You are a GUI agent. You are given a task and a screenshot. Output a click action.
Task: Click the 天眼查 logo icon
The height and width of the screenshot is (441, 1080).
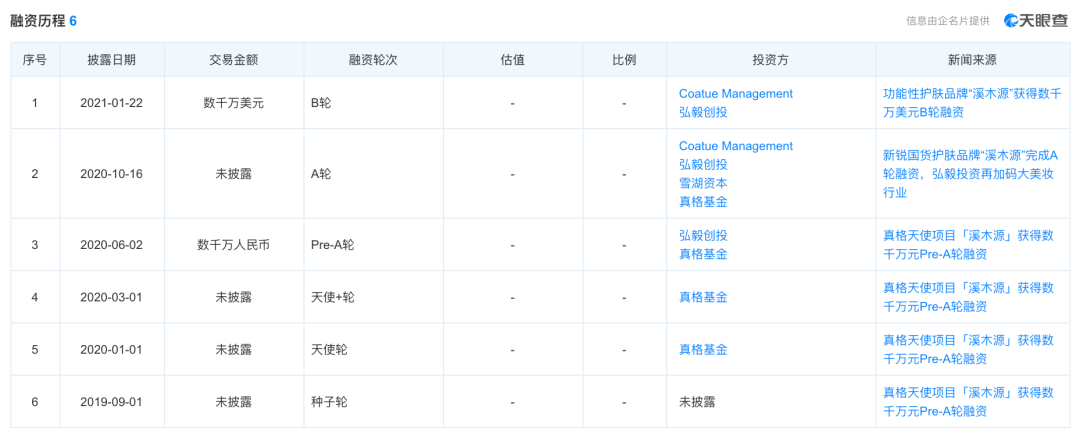pyautogui.click(x=1036, y=21)
